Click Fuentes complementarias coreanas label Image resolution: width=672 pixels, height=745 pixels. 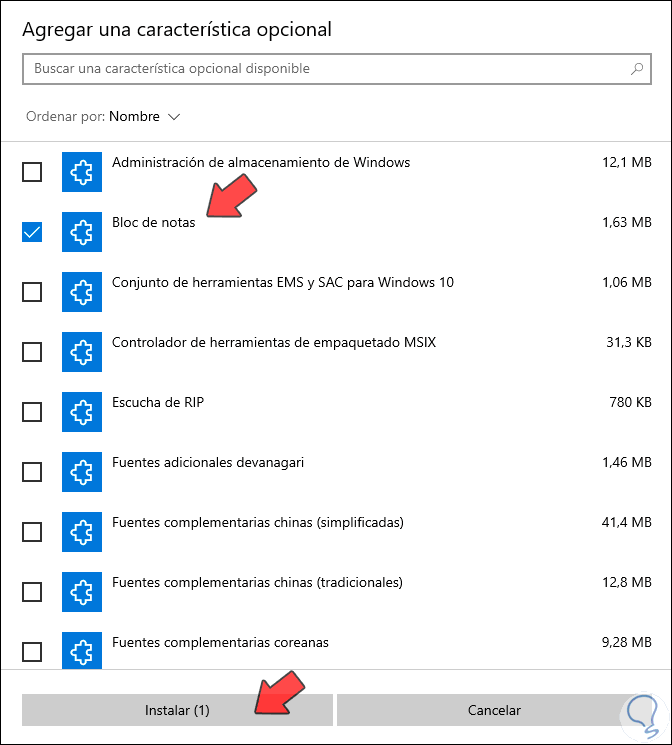click(x=220, y=642)
